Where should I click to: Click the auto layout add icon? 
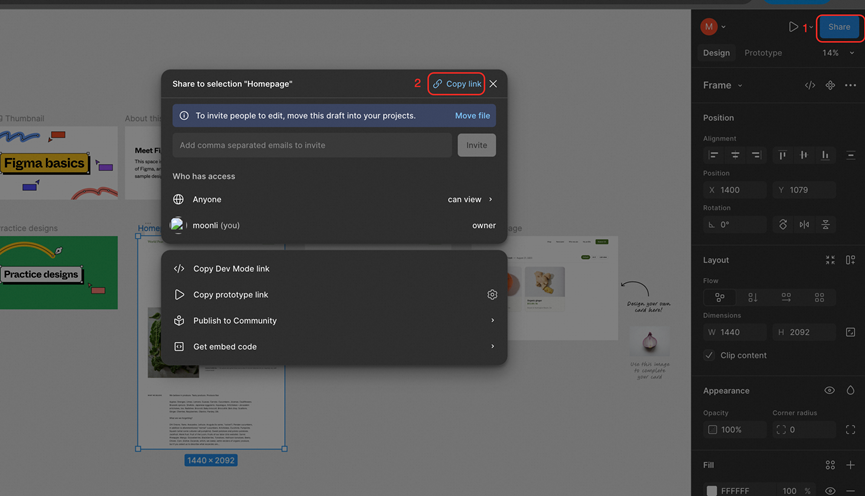(850, 260)
